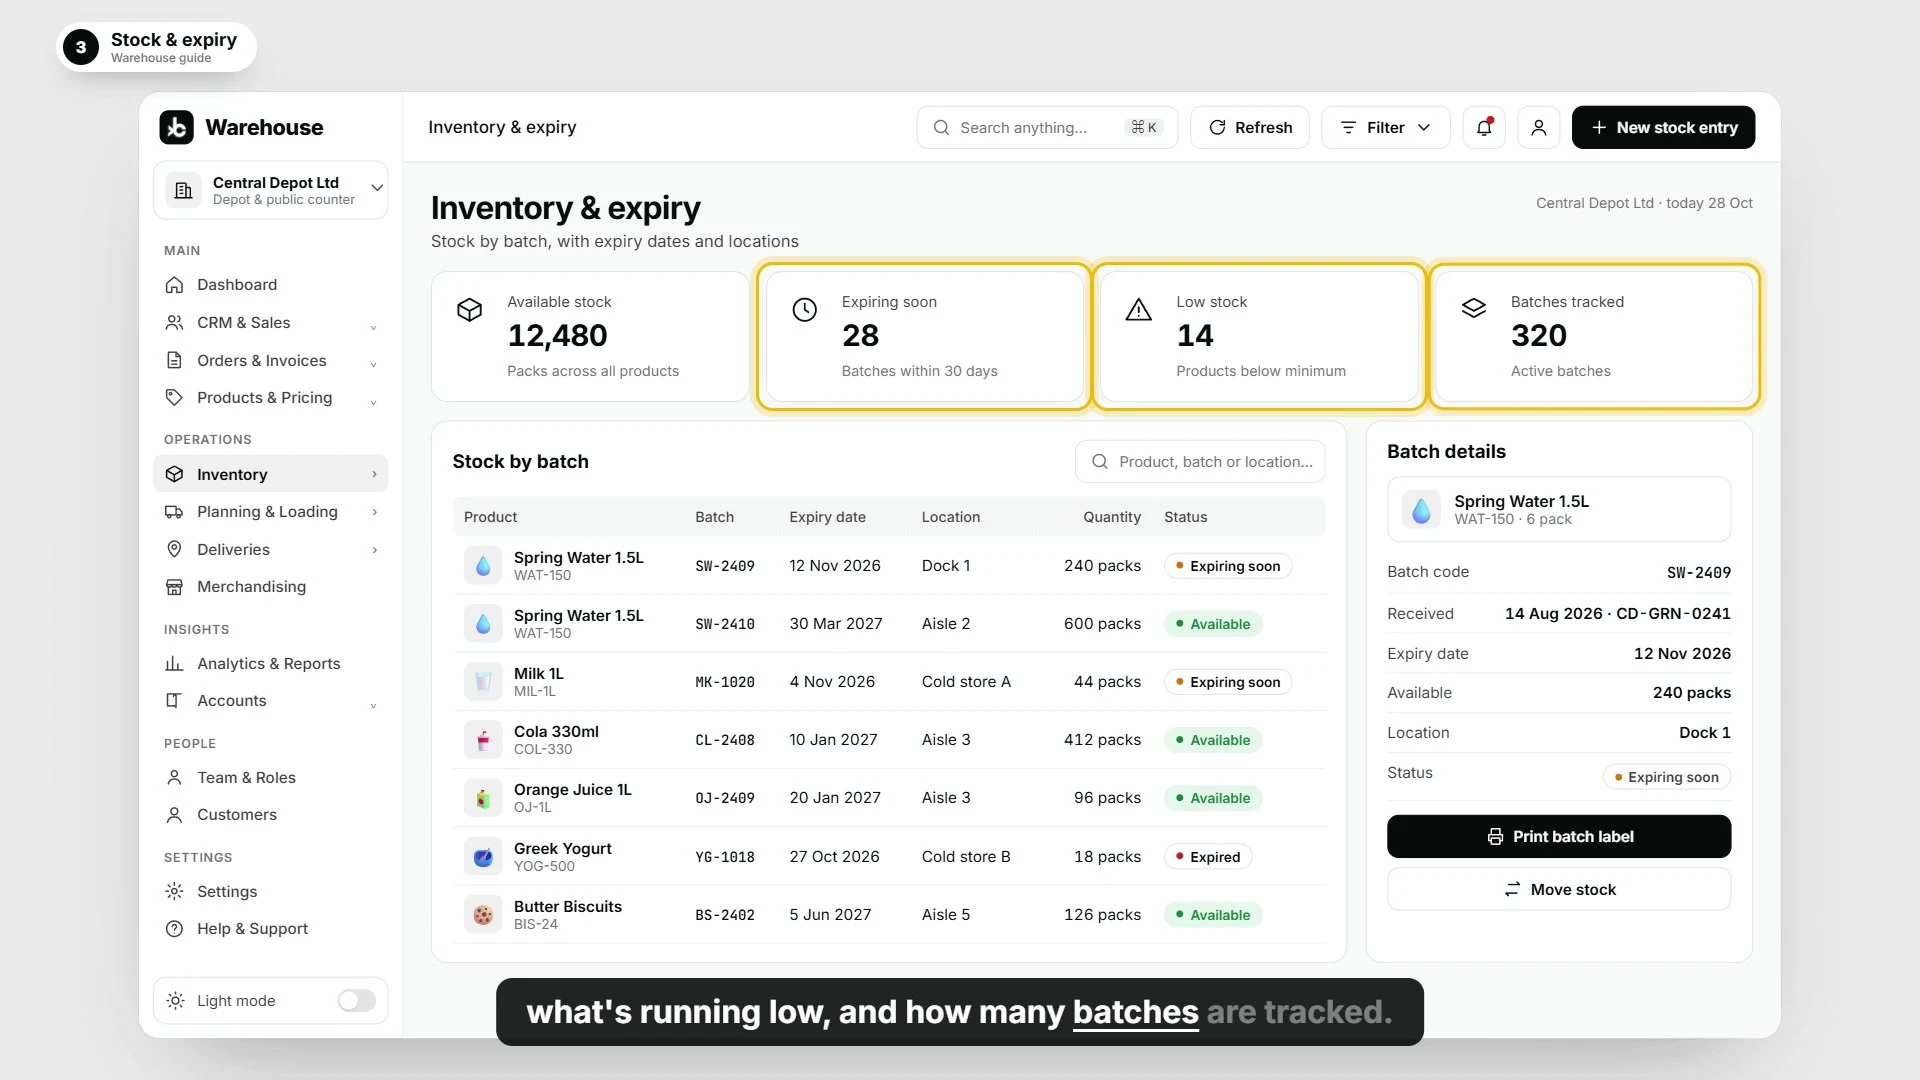
Task: Click the Light mode sun icon
Action: click(176, 1001)
